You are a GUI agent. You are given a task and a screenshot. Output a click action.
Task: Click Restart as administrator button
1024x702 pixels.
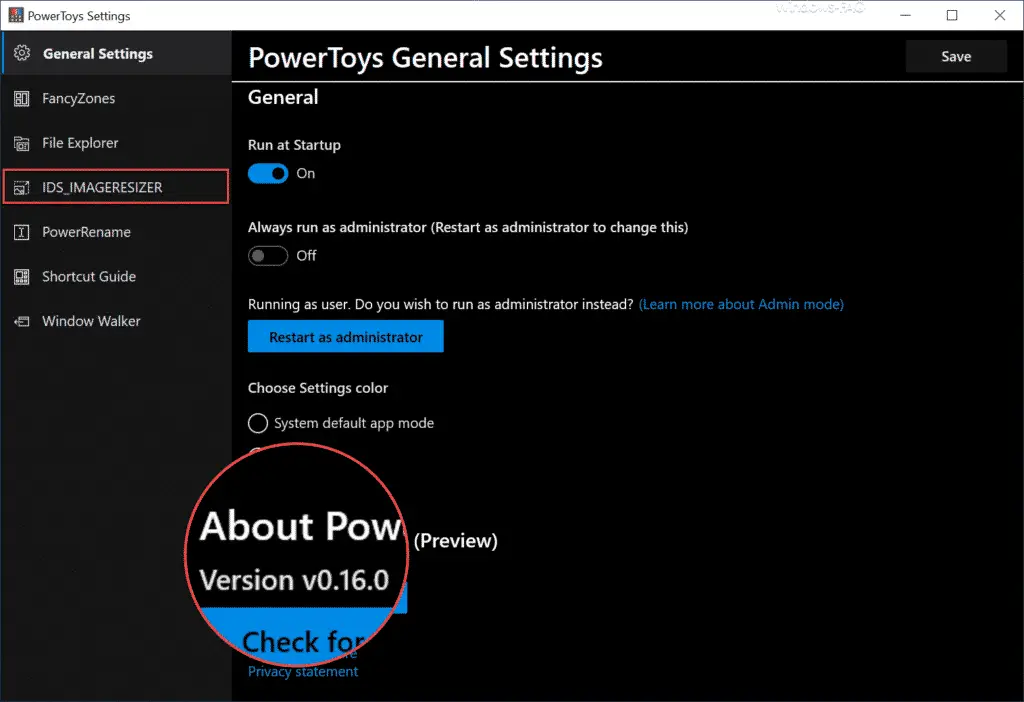click(345, 336)
